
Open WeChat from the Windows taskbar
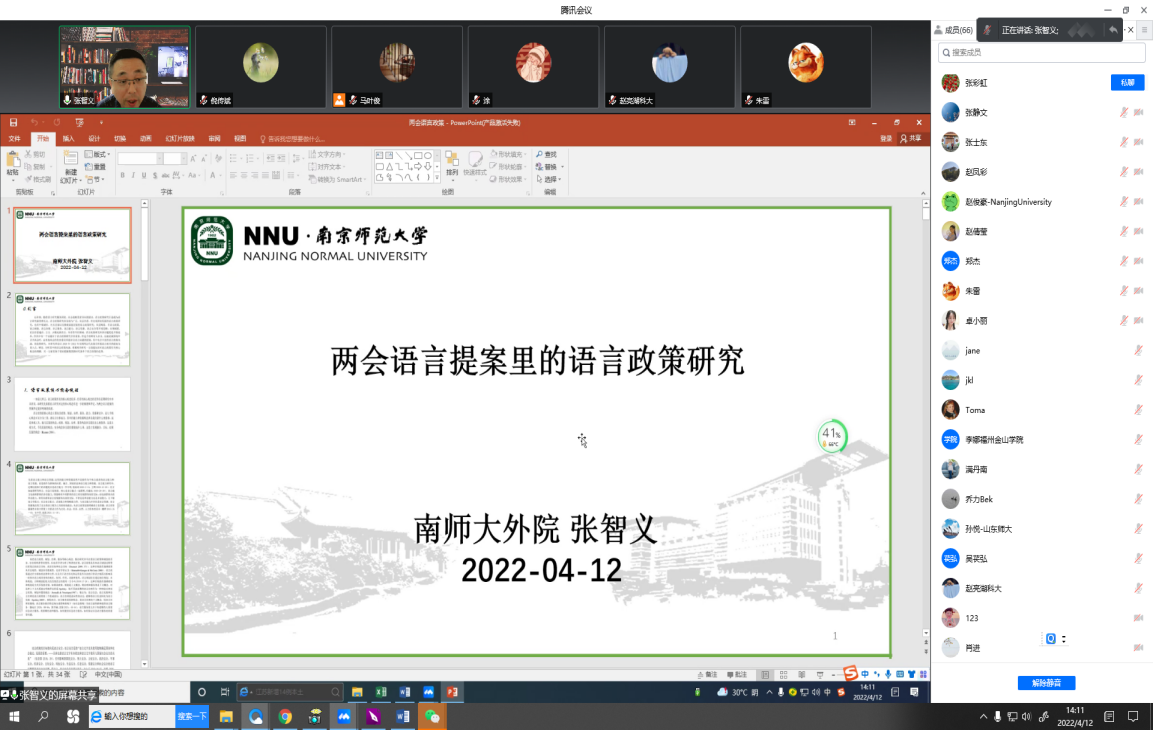(x=432, y=716)
